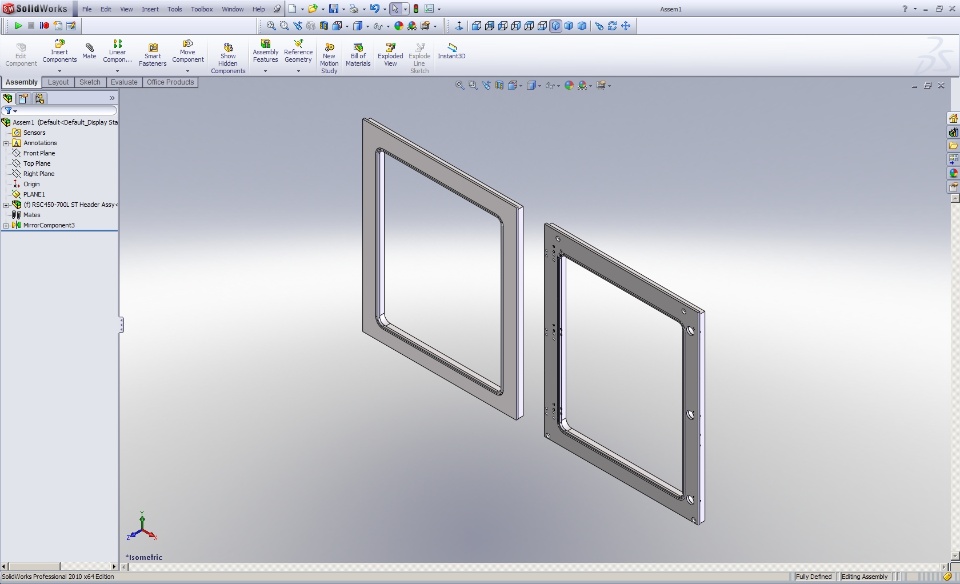Activate the Move Component tool
This screenshot has width=960, height=584.
coord(188,51)
